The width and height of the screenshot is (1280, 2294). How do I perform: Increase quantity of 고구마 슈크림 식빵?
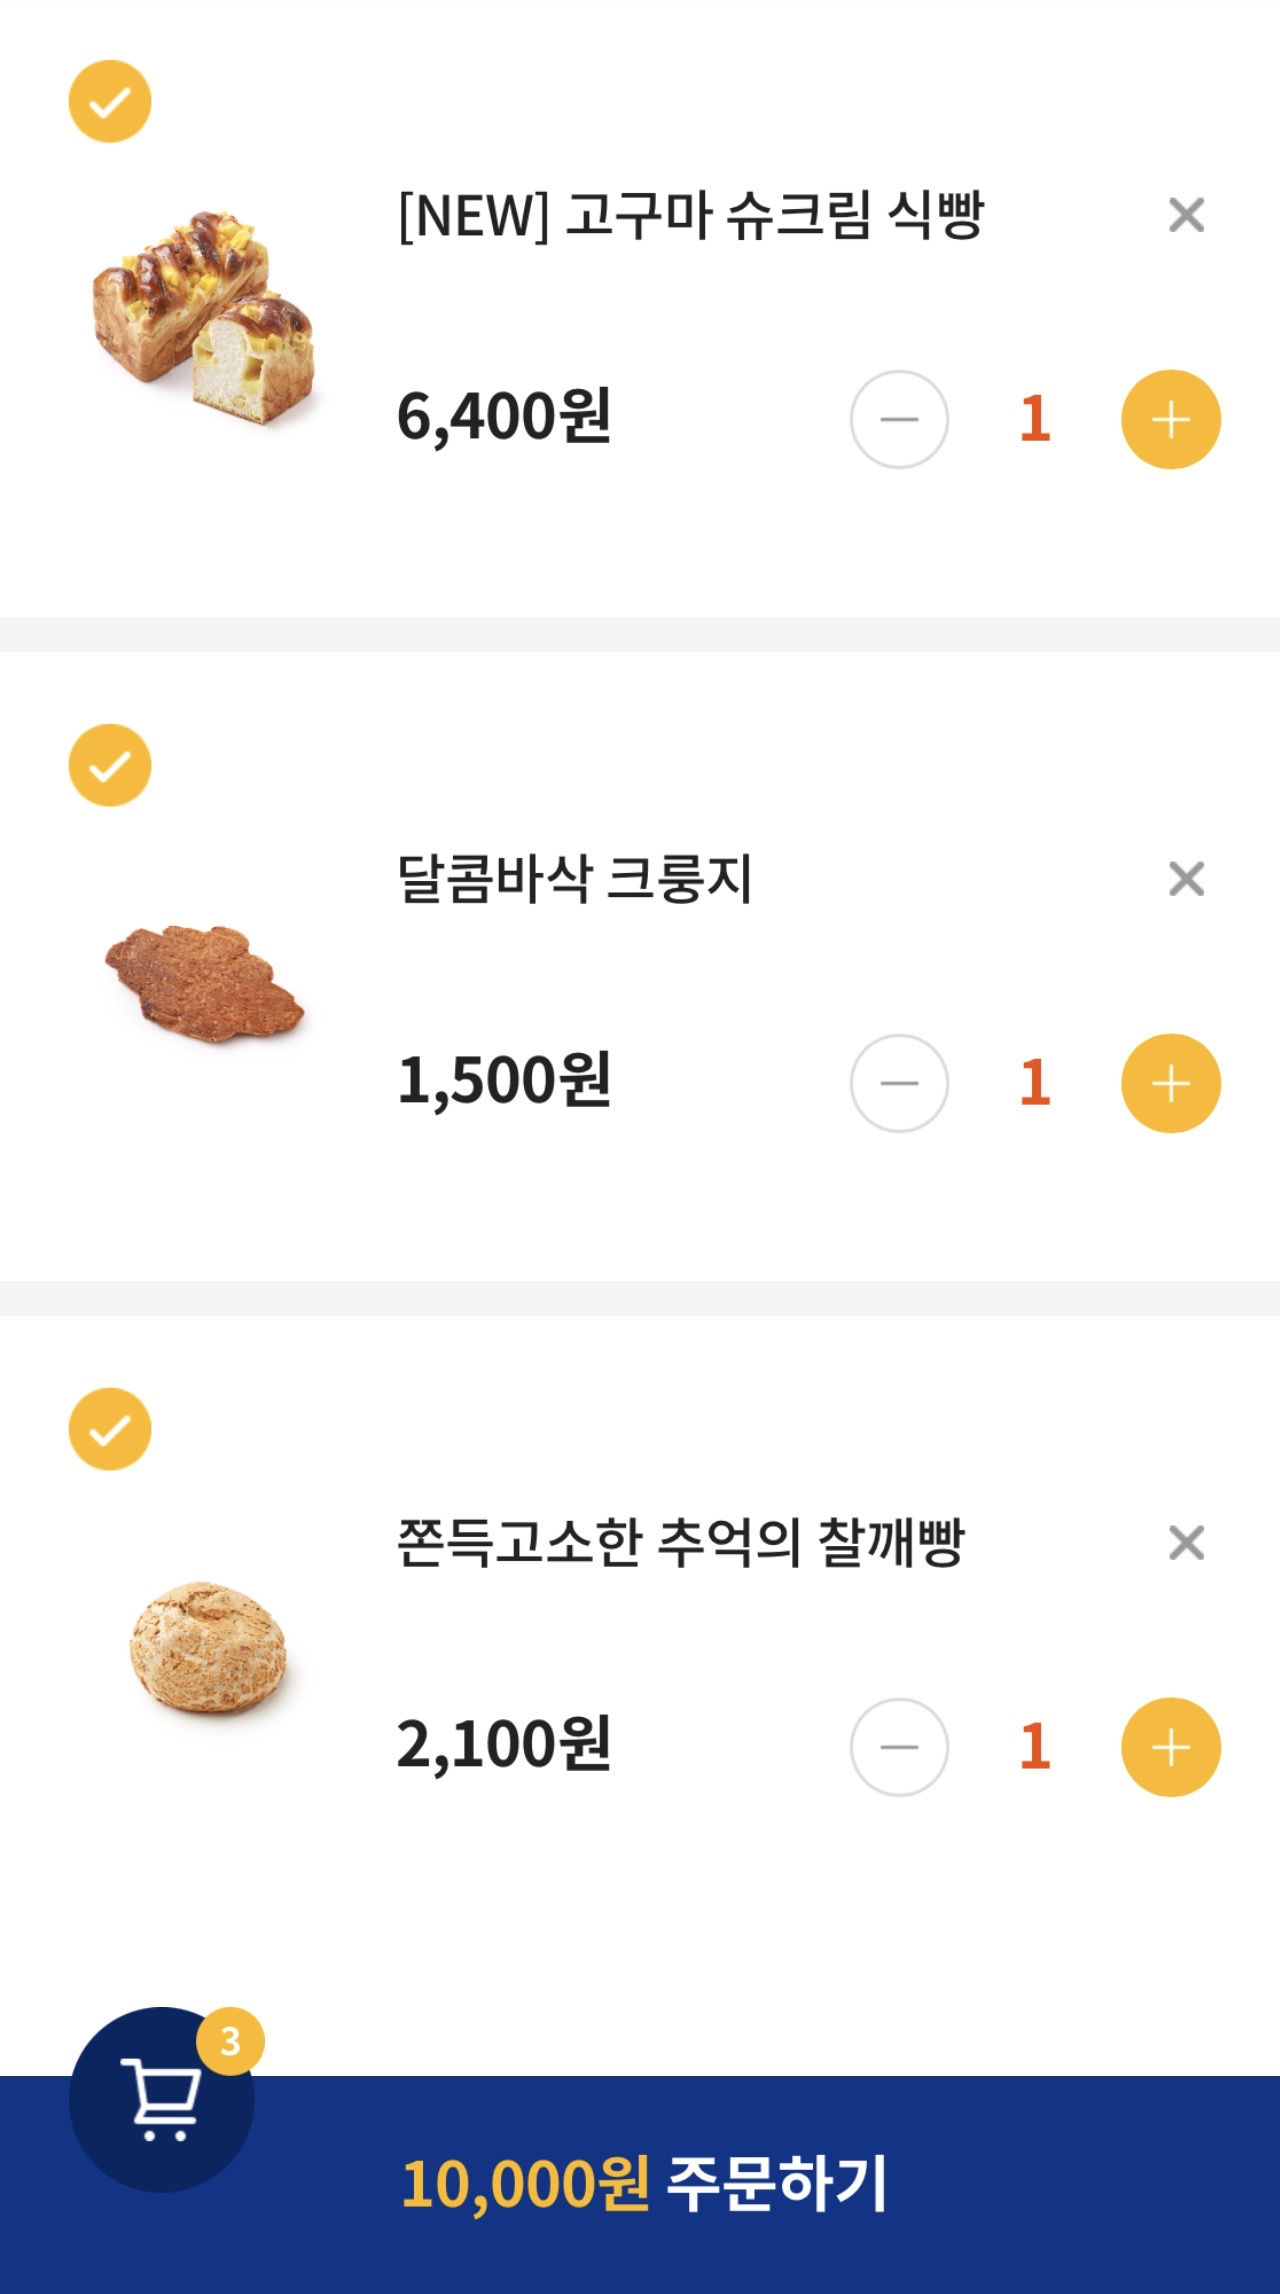tap(1170, 420)
